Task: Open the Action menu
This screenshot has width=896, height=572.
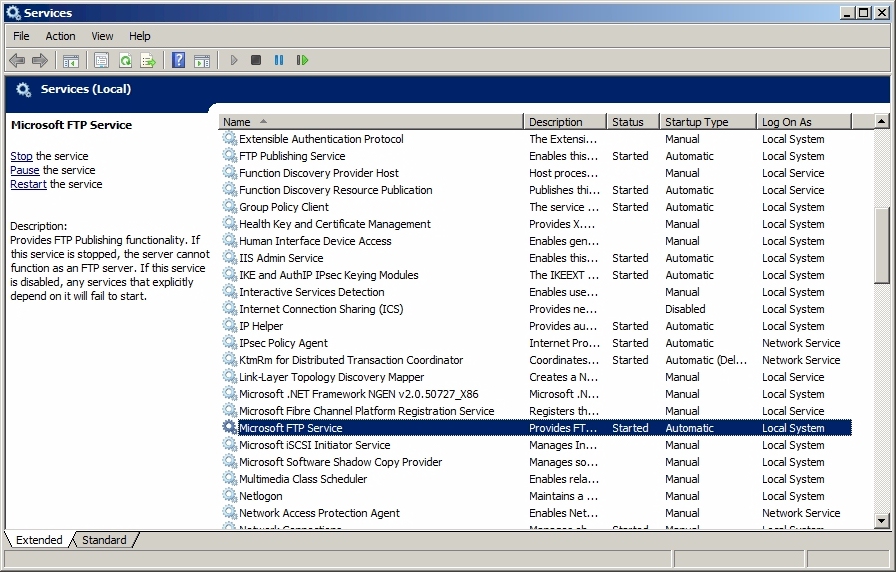Action: click(61, 36)
